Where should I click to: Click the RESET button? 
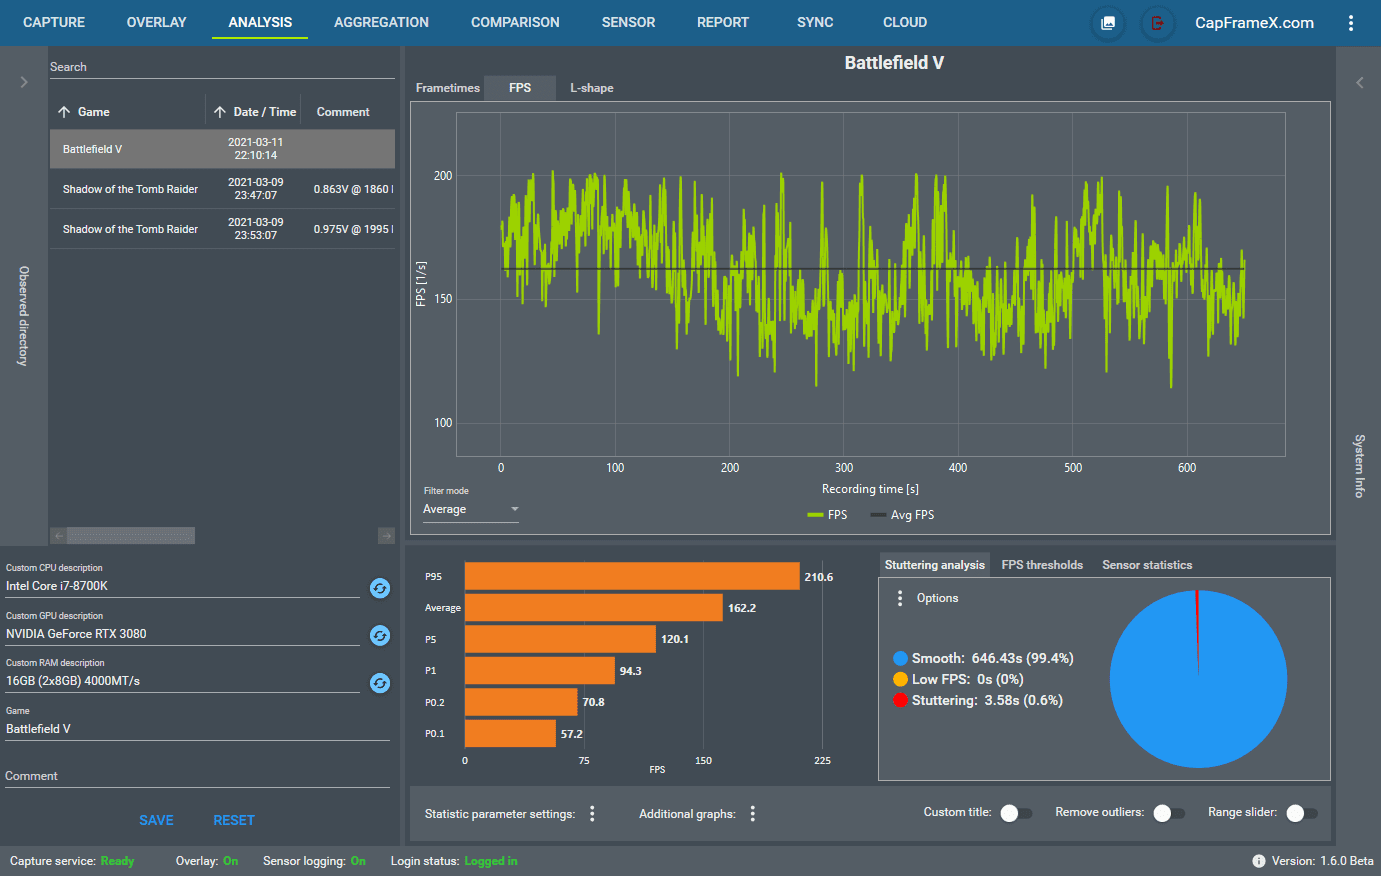click(x=234, y=820)
